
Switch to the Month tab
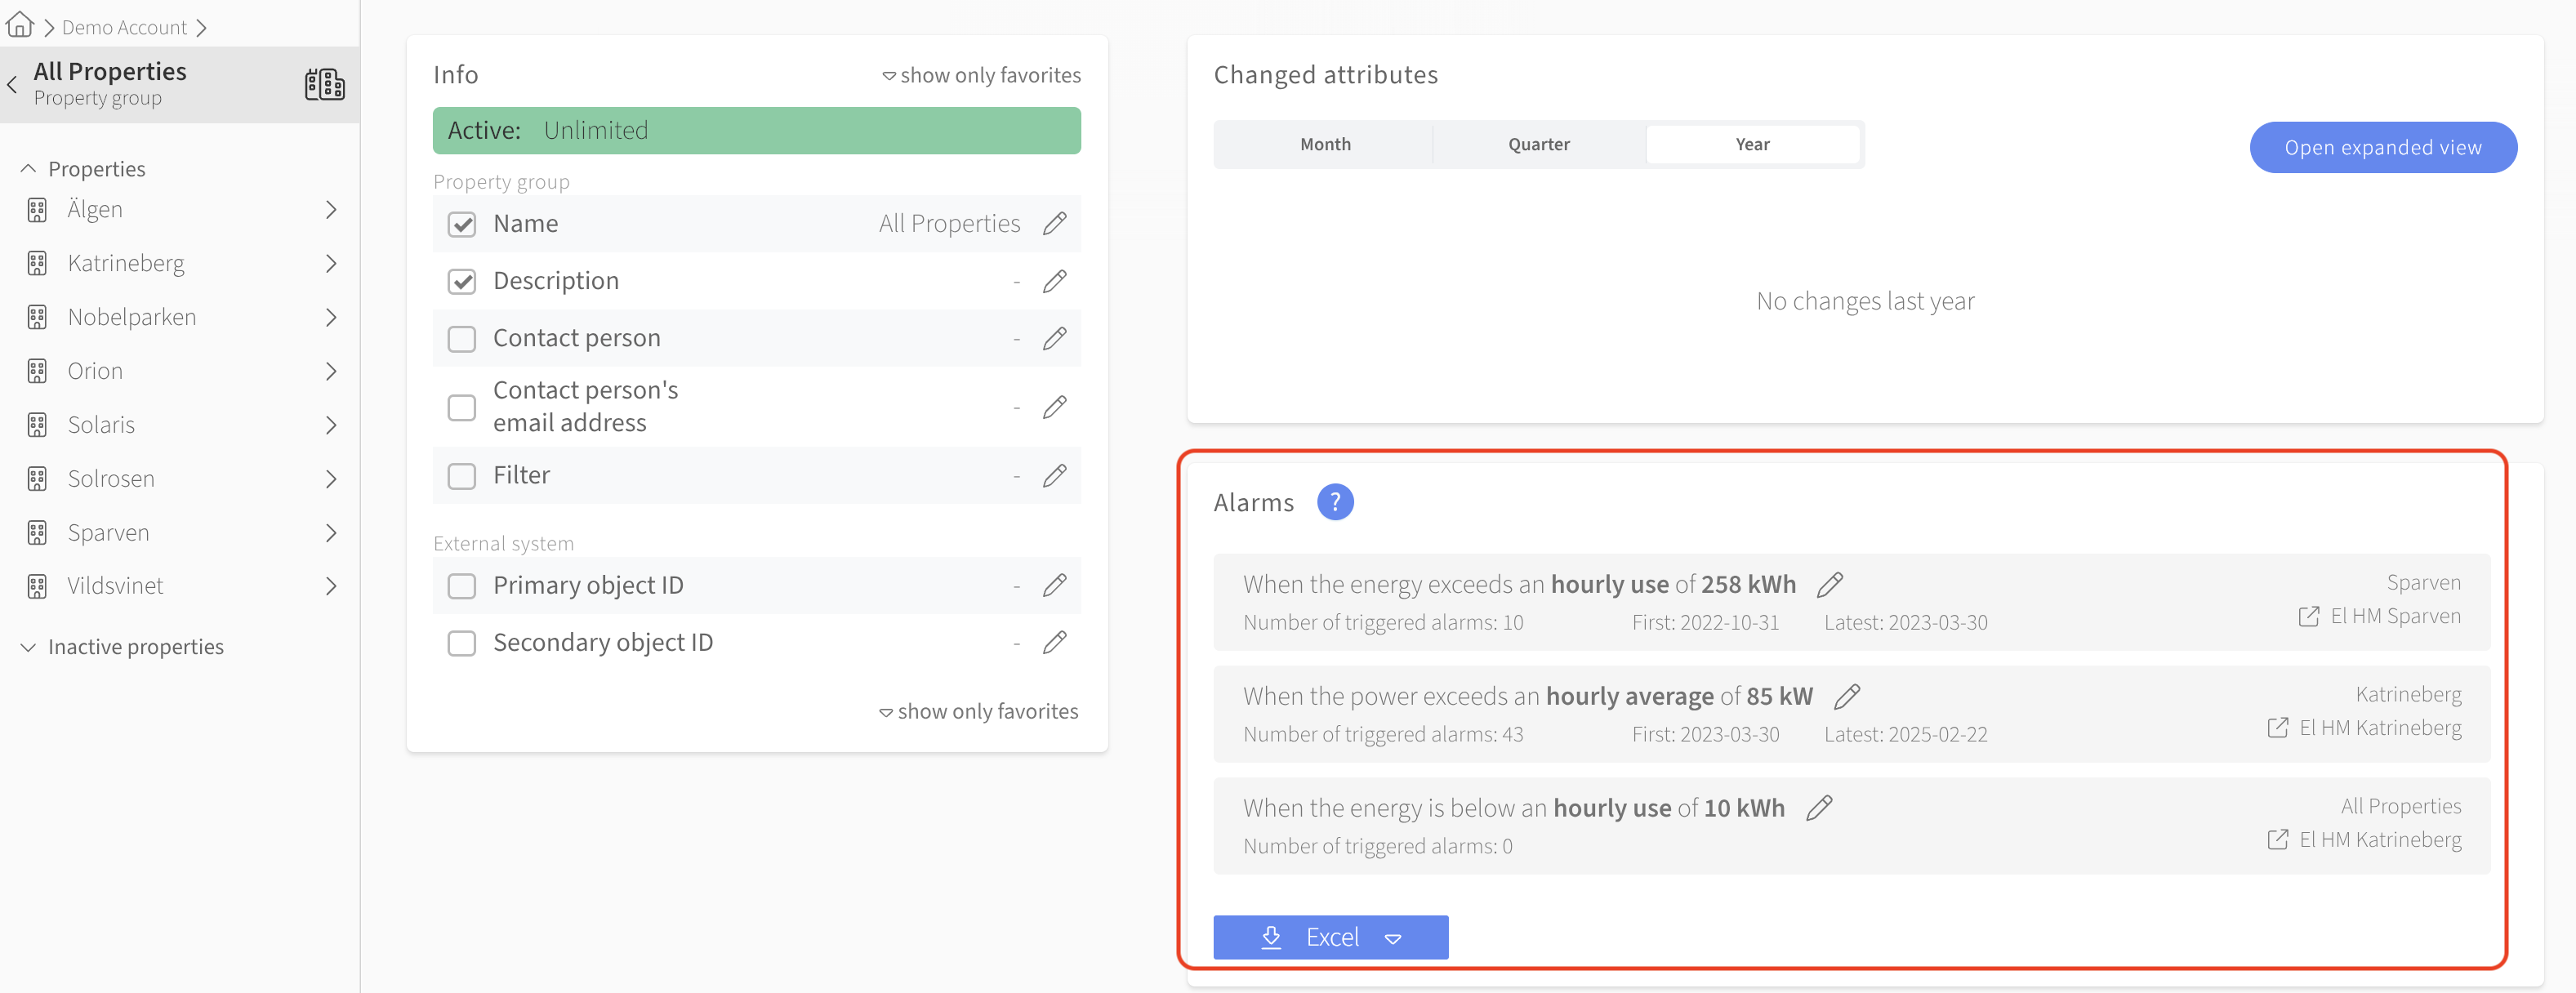[1324, 145]
